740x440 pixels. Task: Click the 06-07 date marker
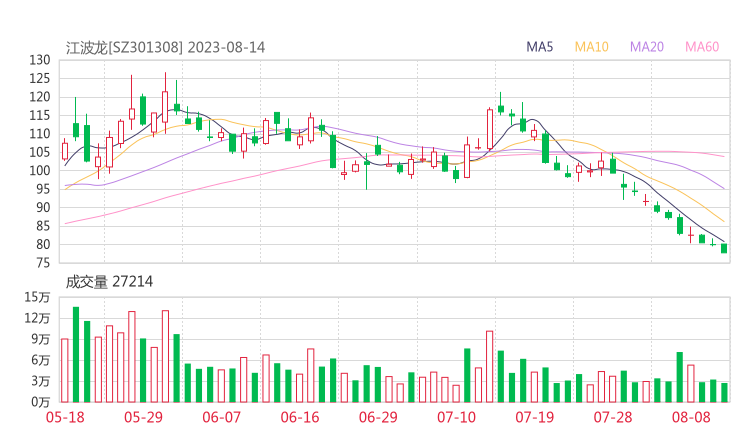pyautogui.click(x=222, y=417)
